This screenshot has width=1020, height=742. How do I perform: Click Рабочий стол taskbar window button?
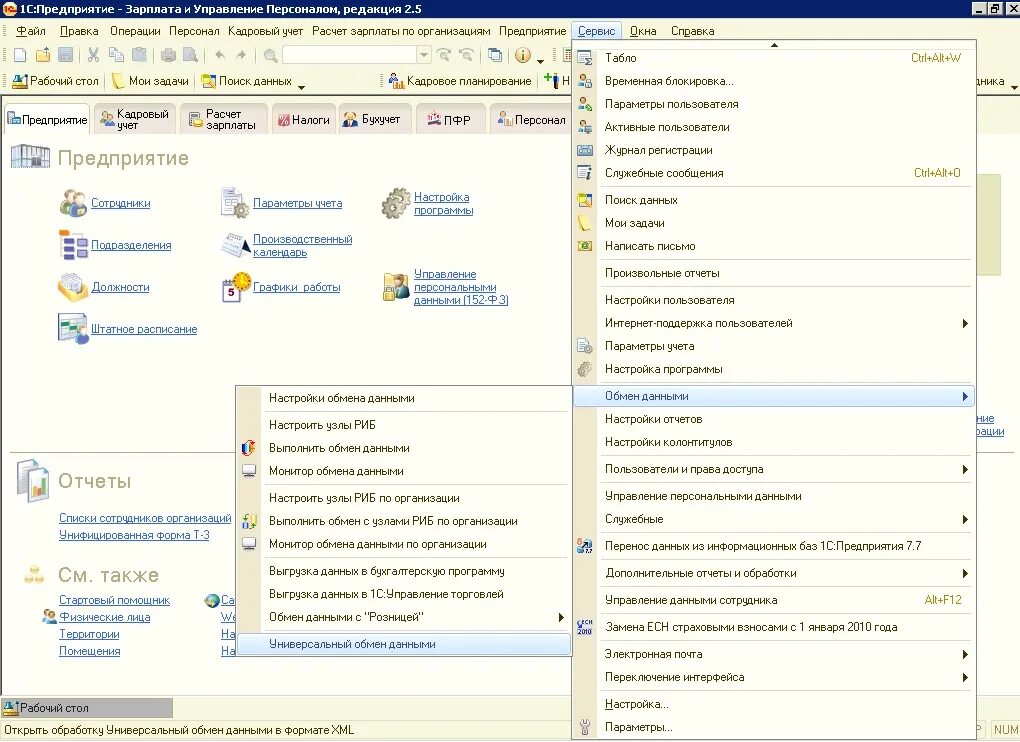[x=87, y=708]
